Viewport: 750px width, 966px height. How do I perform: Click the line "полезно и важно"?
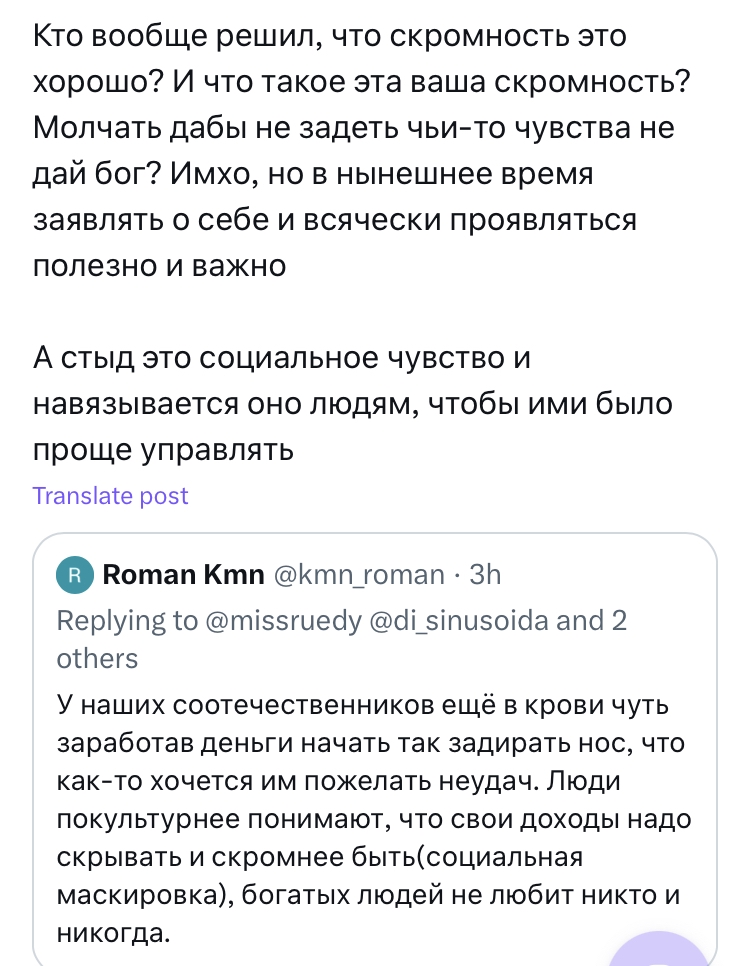coord(160,265)
